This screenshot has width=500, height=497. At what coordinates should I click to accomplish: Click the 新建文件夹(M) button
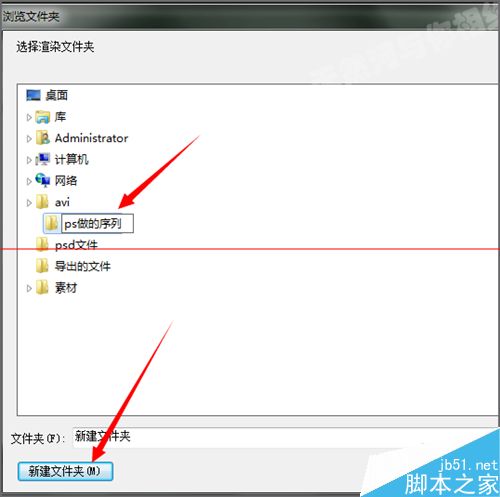pyautogui.click(x=65, y=471)
